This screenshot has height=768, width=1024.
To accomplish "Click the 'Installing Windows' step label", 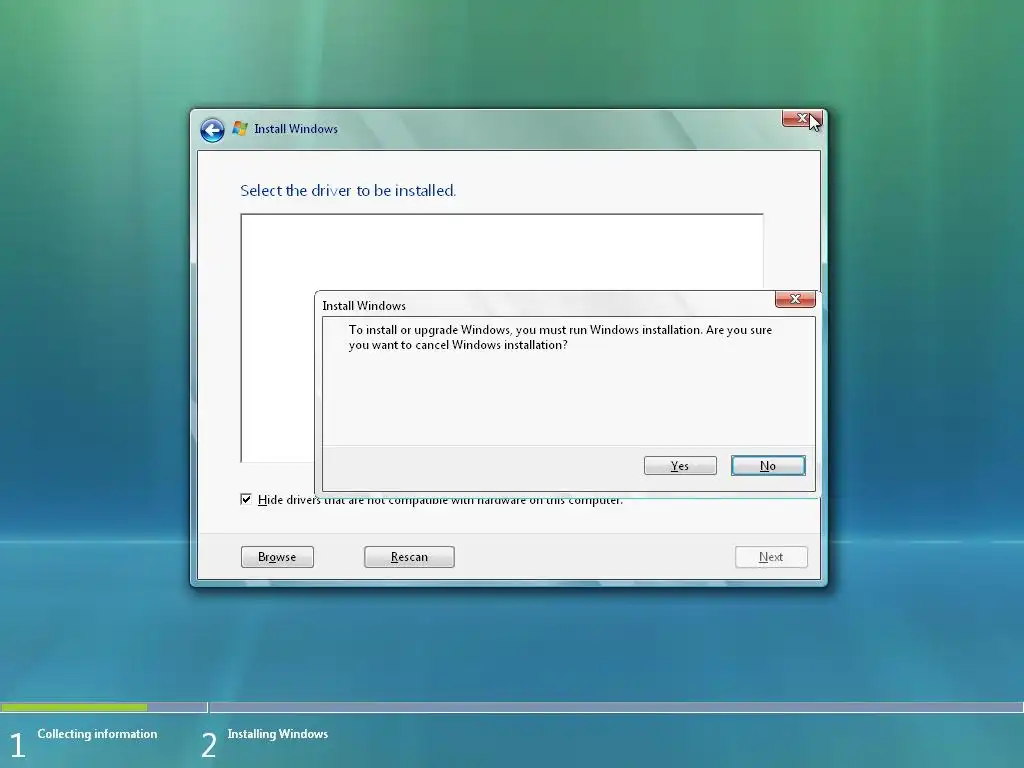I will (x=278, y=734).
